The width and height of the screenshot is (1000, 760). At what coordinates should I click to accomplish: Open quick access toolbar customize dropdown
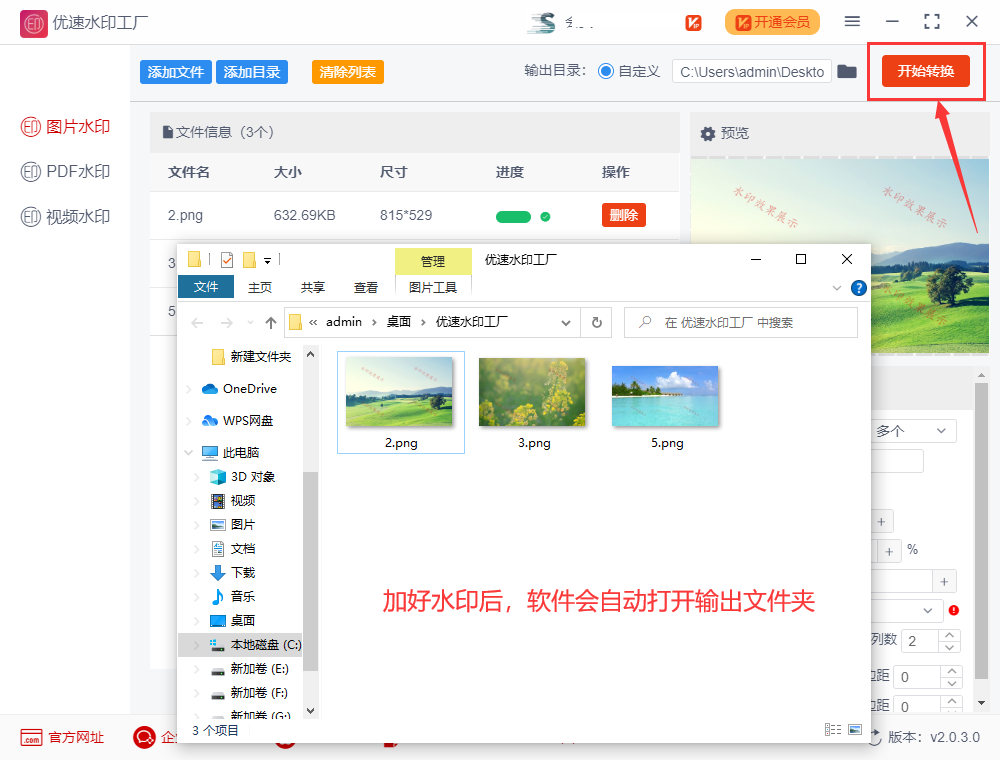pos(267,260)
